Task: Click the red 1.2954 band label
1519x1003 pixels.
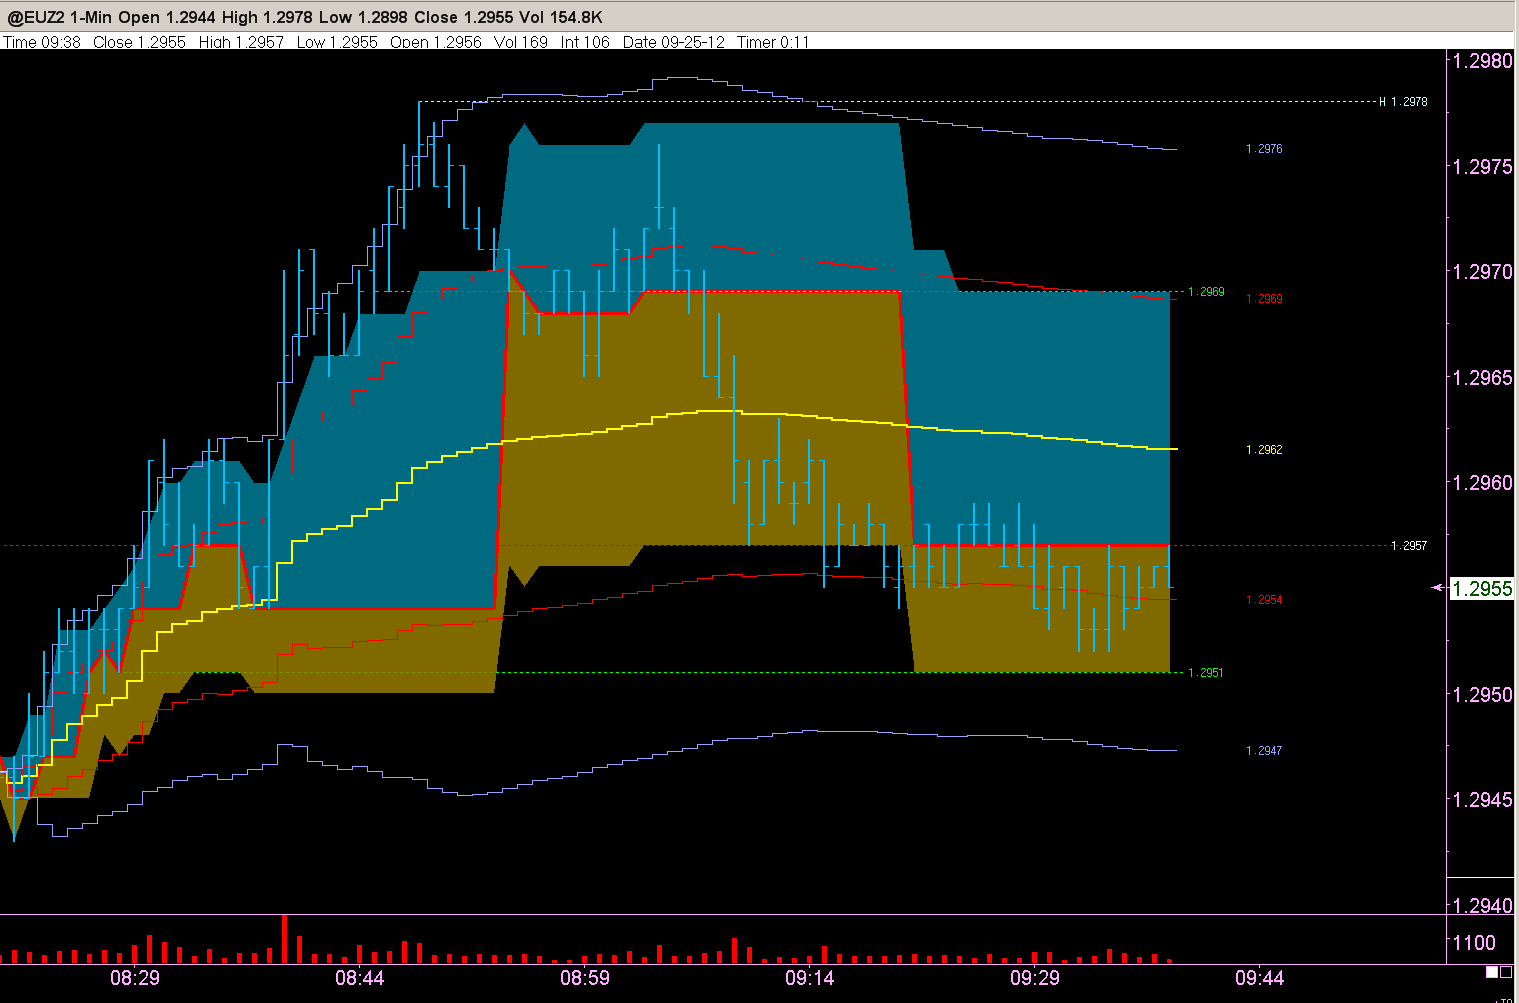Action: [1264, 600]
